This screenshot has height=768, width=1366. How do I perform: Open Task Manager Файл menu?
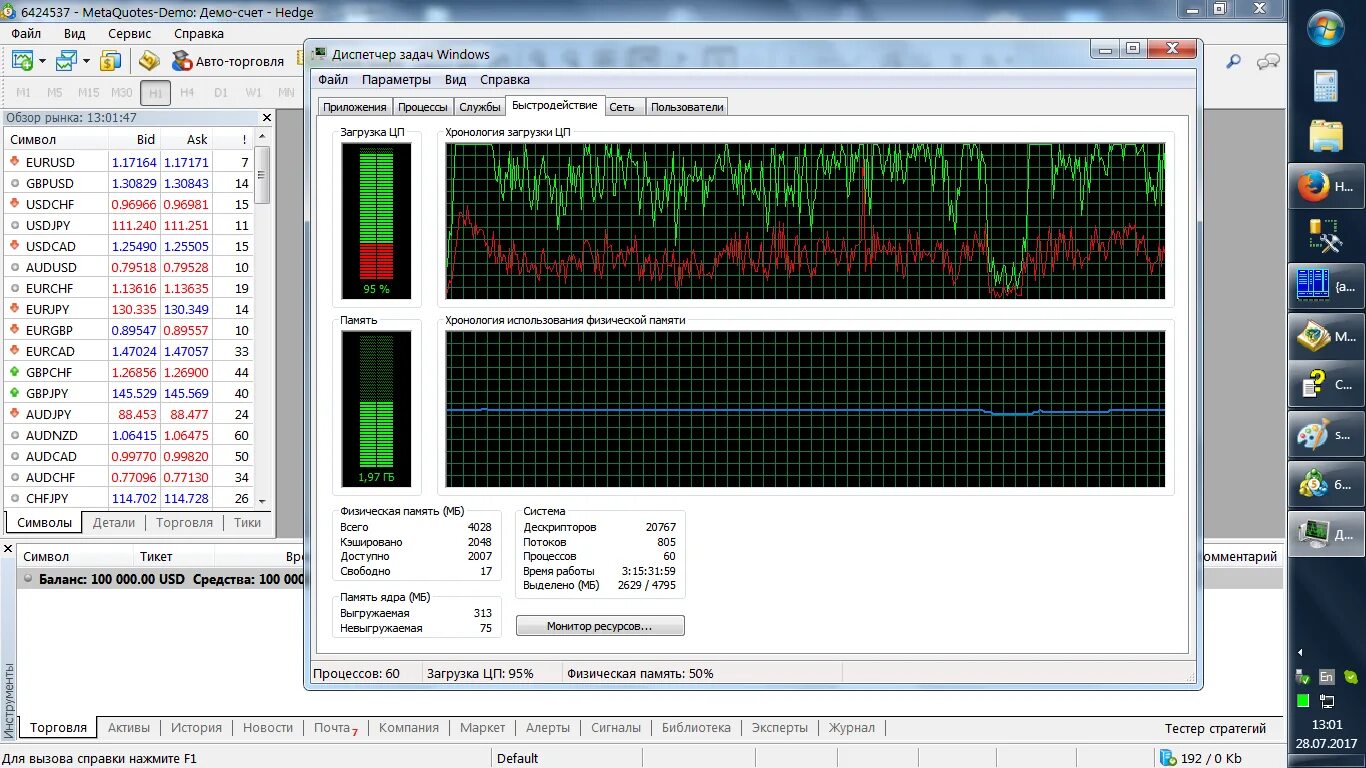[334, 80]
